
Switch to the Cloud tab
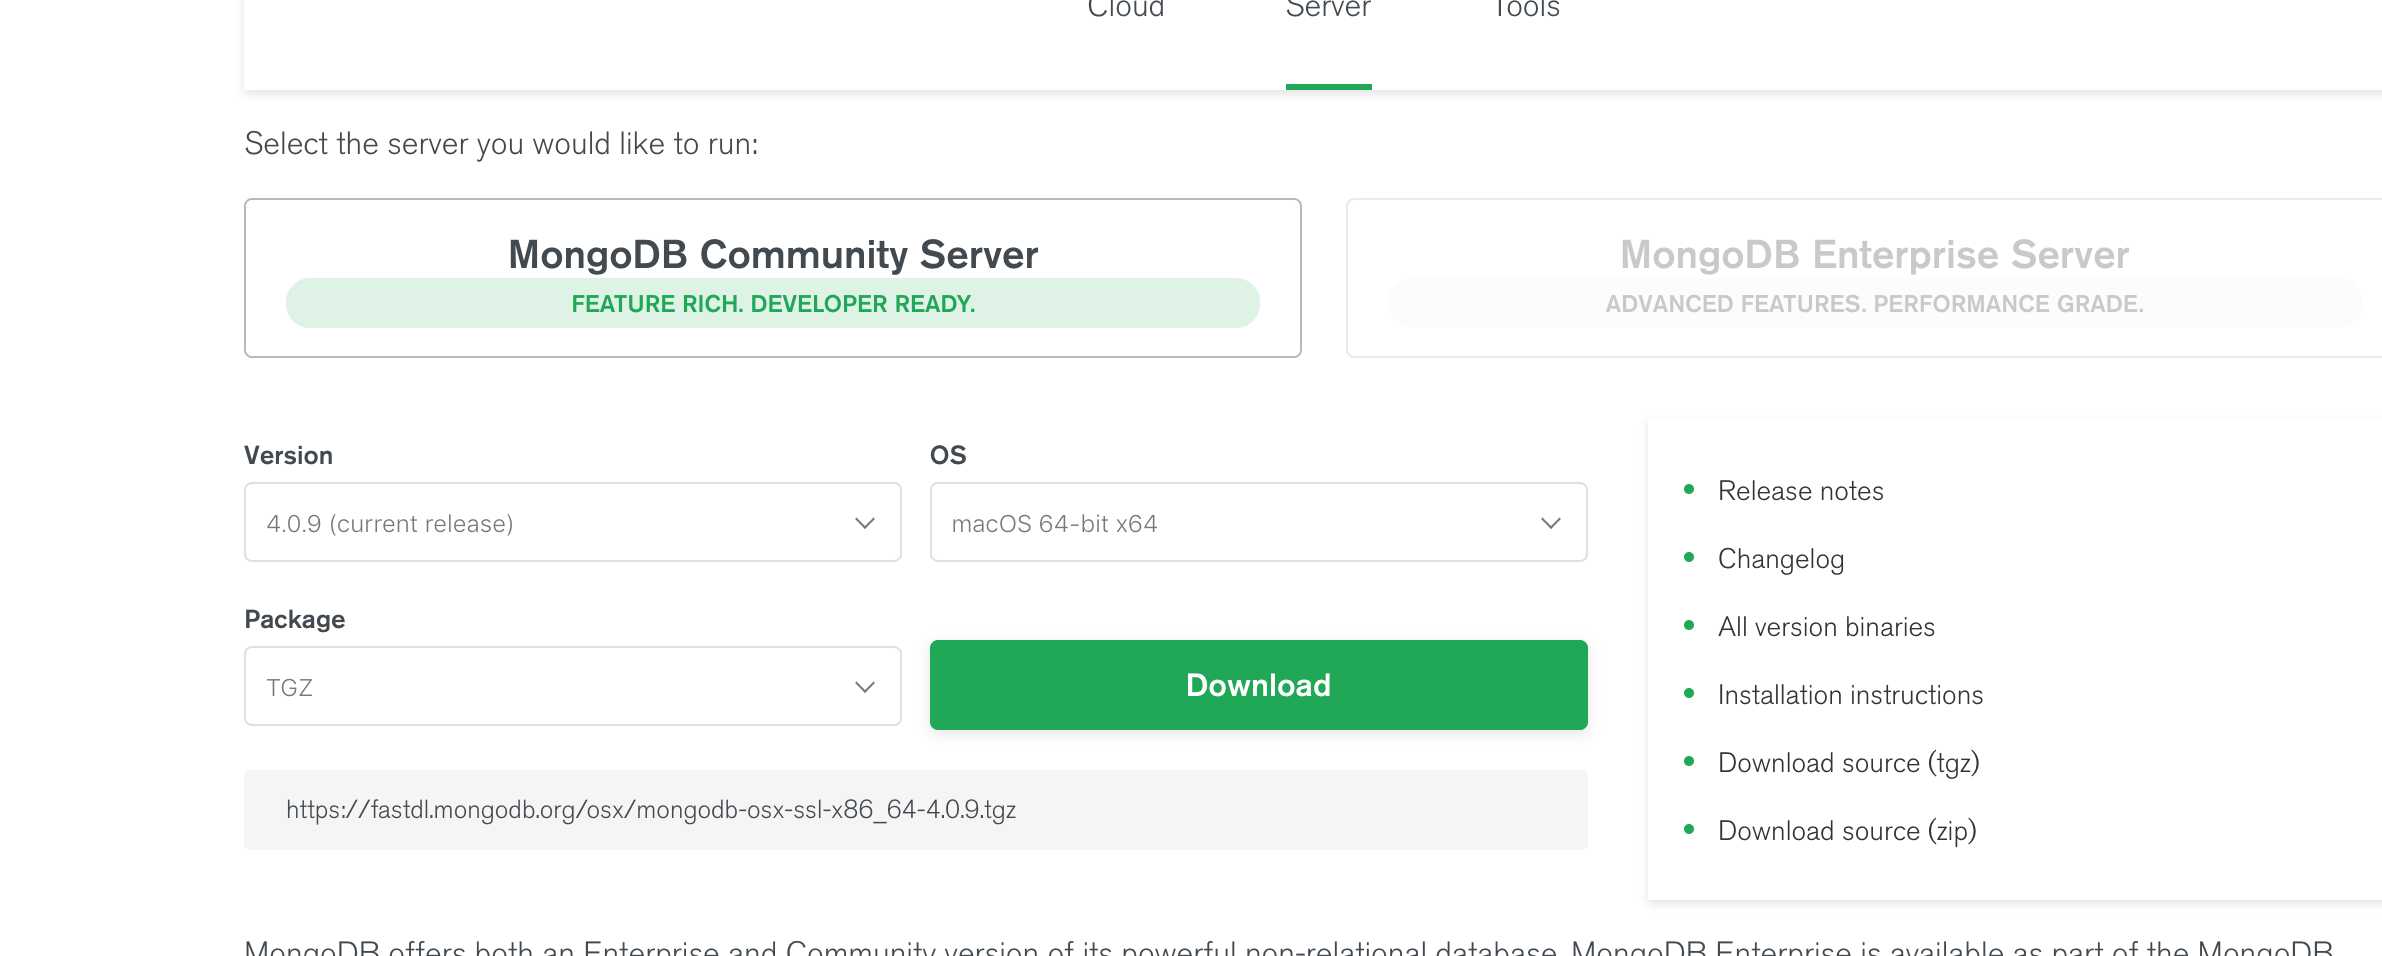tap(1126, 9)
